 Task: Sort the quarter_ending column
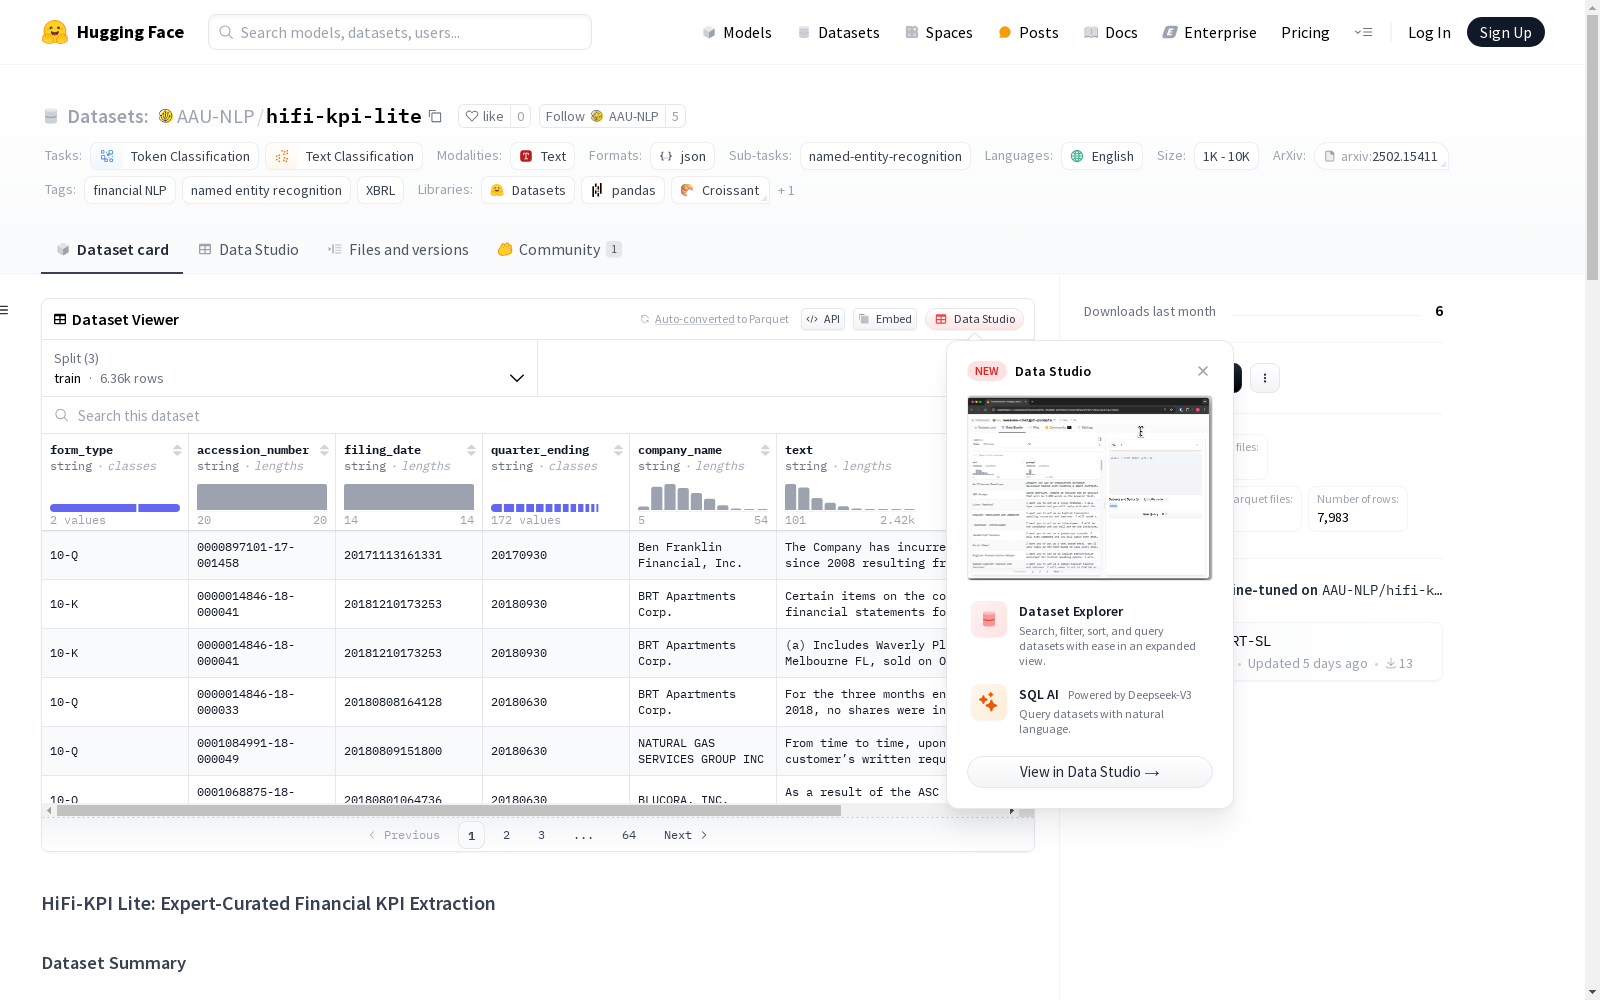[618, 450]
